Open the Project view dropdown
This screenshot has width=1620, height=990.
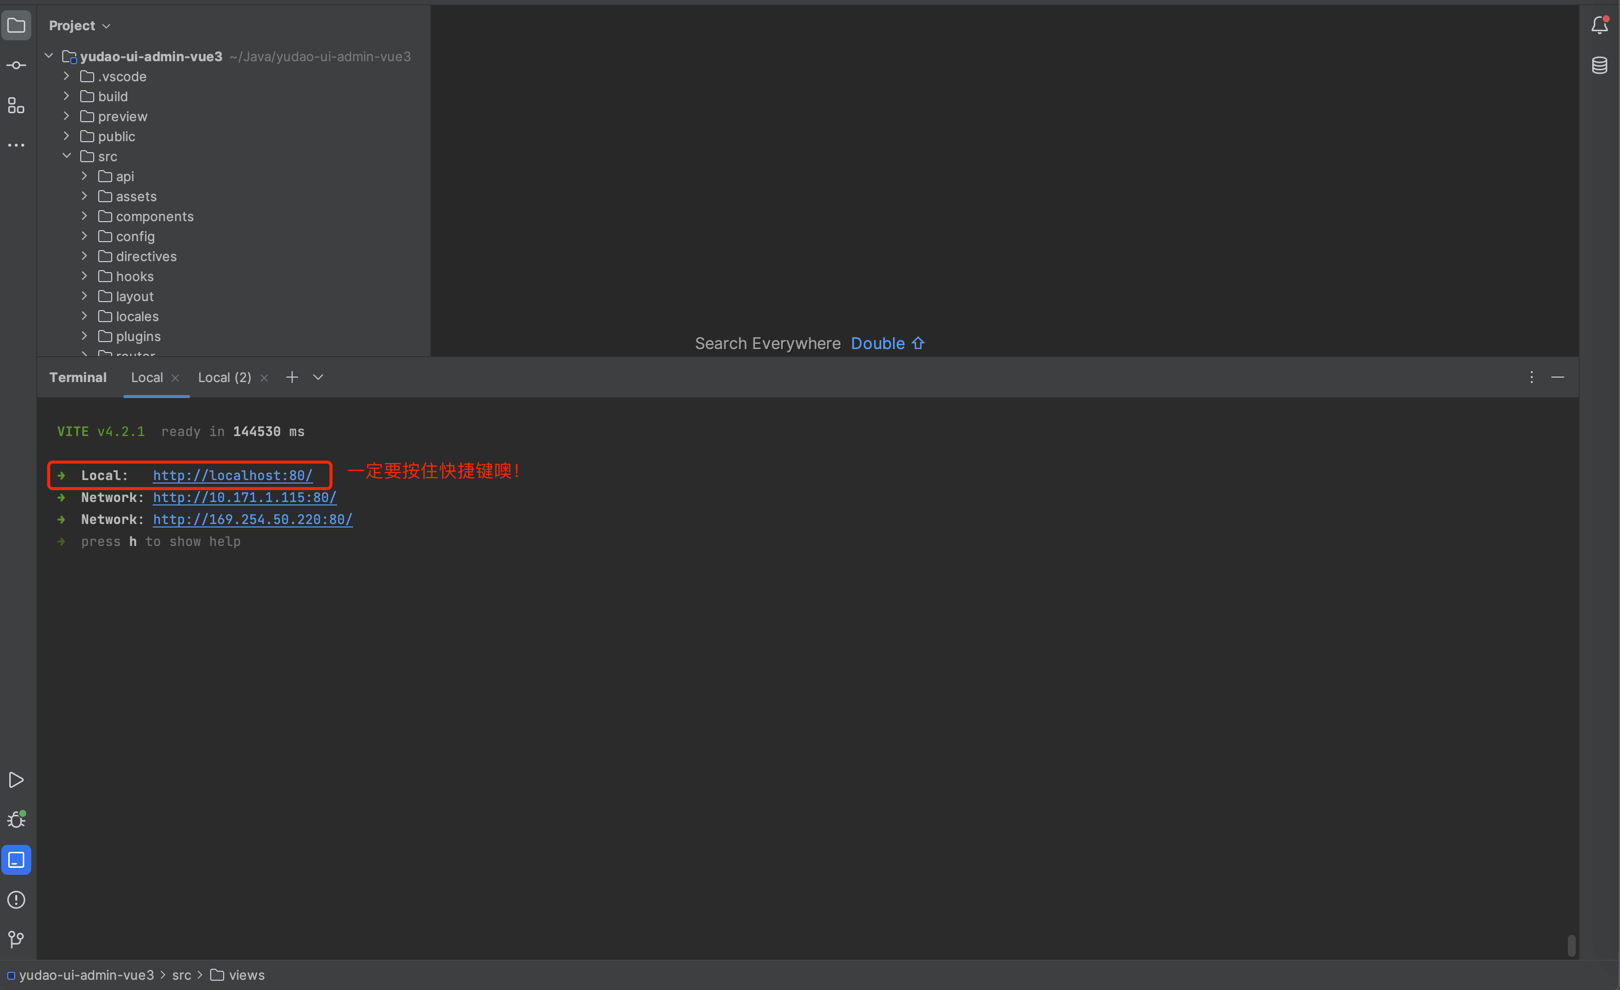[x=80, y=26]
